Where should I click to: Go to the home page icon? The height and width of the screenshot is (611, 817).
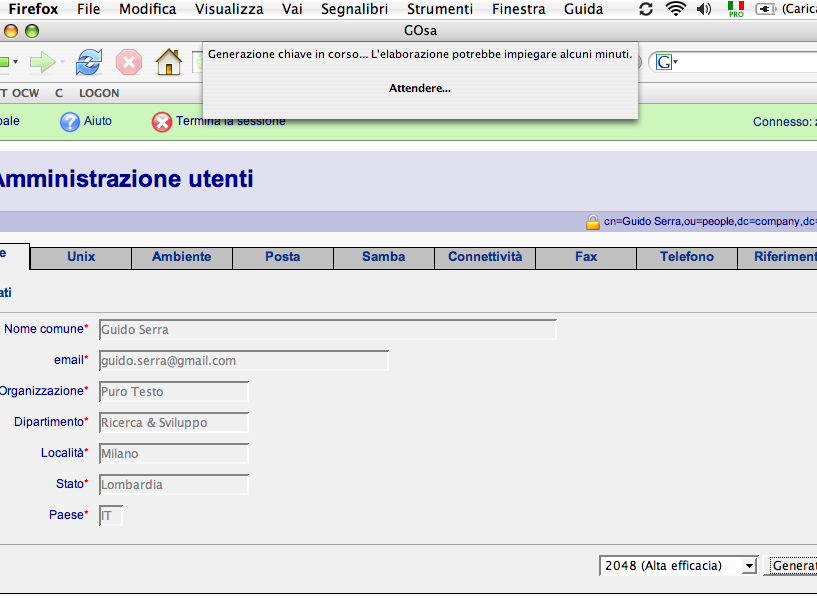tap(168, 63)
